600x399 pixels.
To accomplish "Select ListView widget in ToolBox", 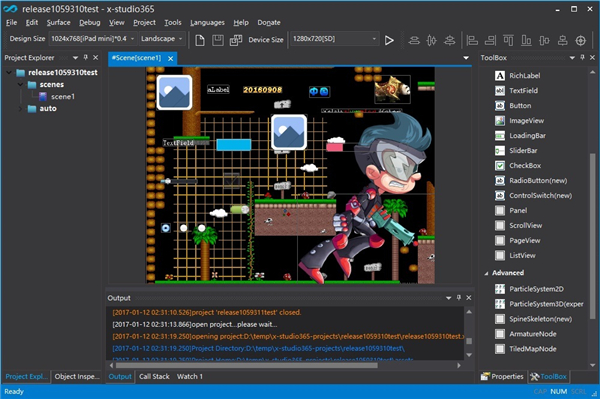I will [515, 255].
